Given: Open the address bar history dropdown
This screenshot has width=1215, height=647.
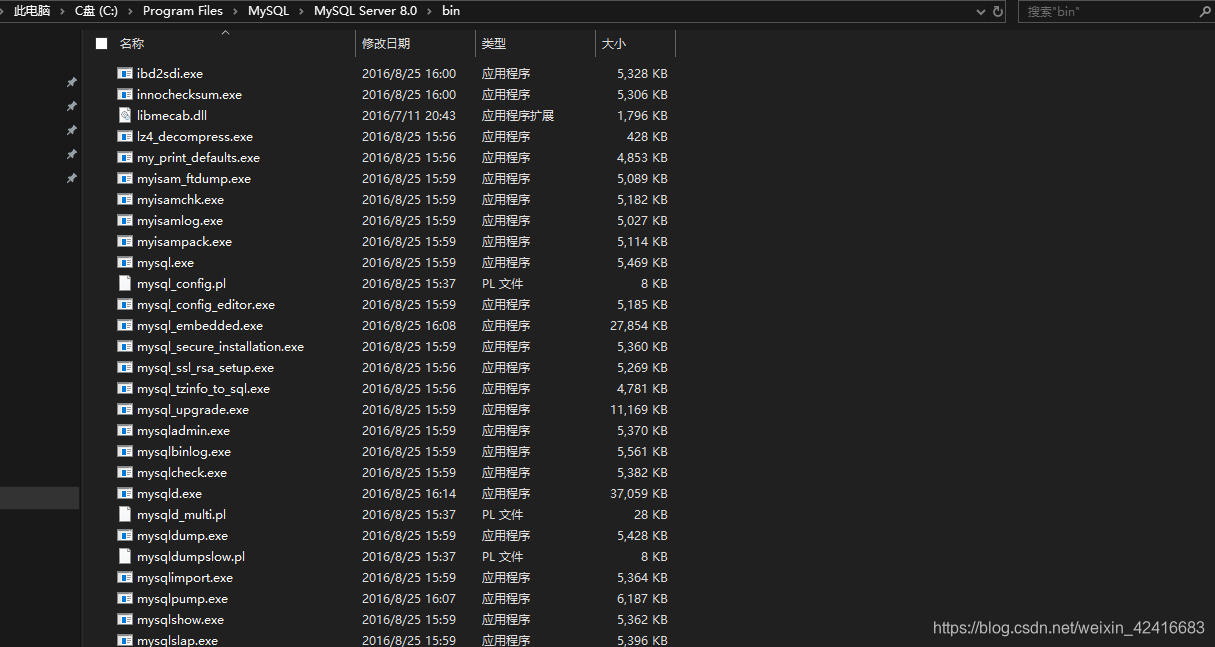Looking at the screenshot, I should (x=980, y=11).
